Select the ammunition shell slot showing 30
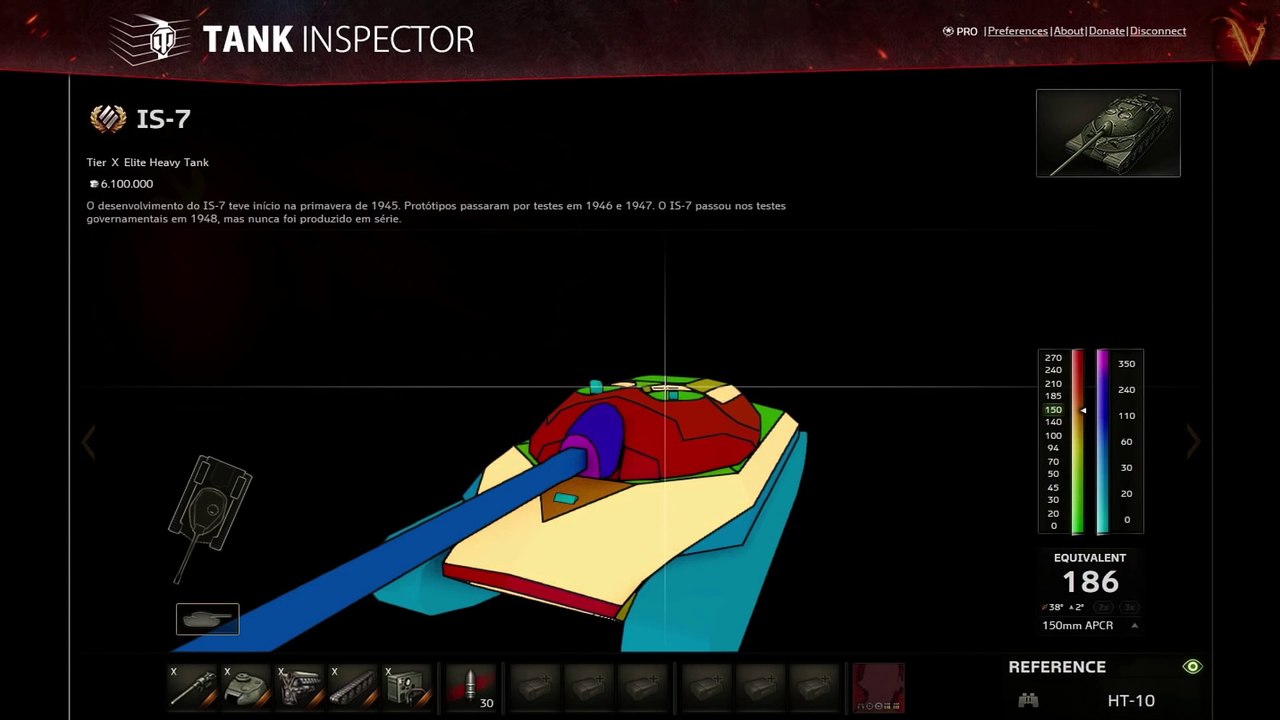Screen dimensions: 1280x720 coord(471,688)
